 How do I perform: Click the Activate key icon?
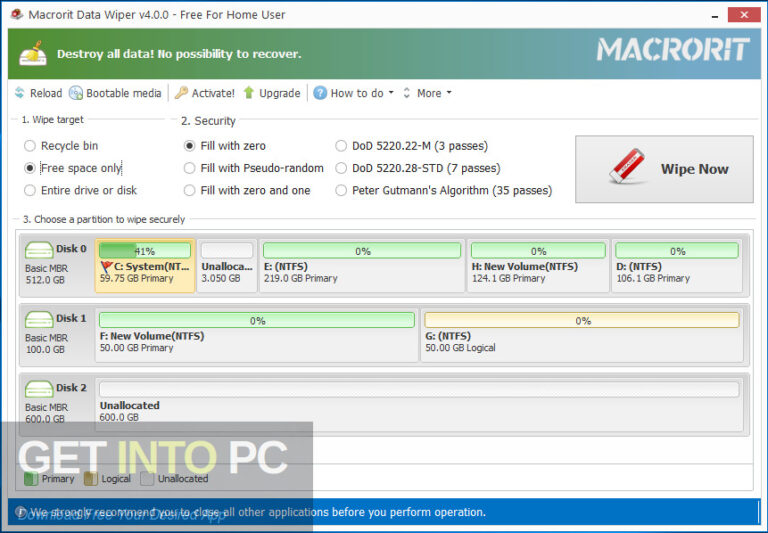[x=181, y=93]
